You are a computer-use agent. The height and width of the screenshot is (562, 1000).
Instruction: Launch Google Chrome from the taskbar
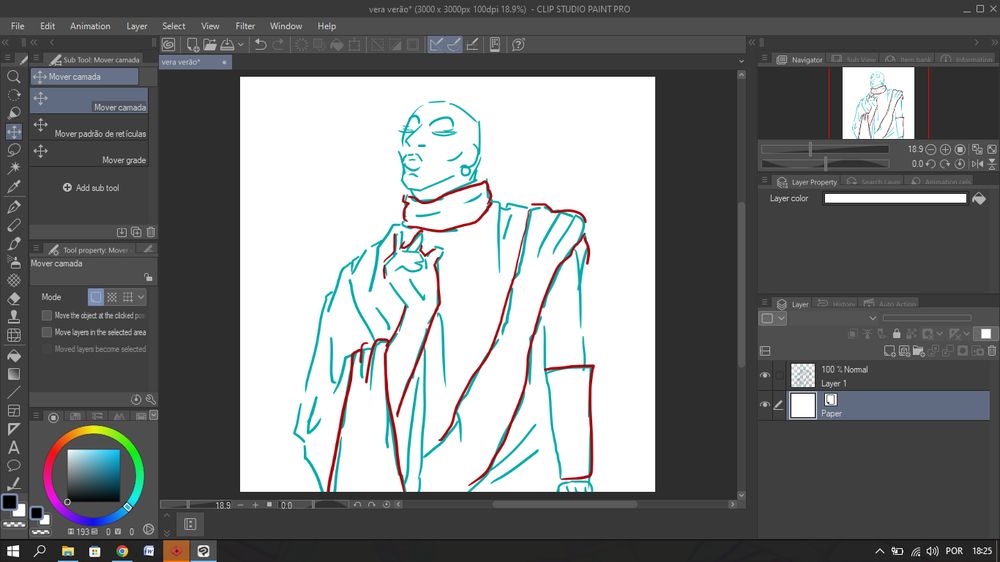click(x=122, y=551)
